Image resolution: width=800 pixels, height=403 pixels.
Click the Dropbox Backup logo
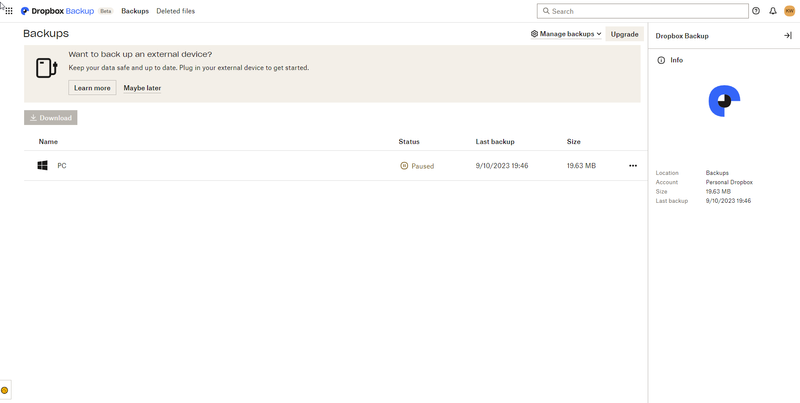click(x=57, y=11)
